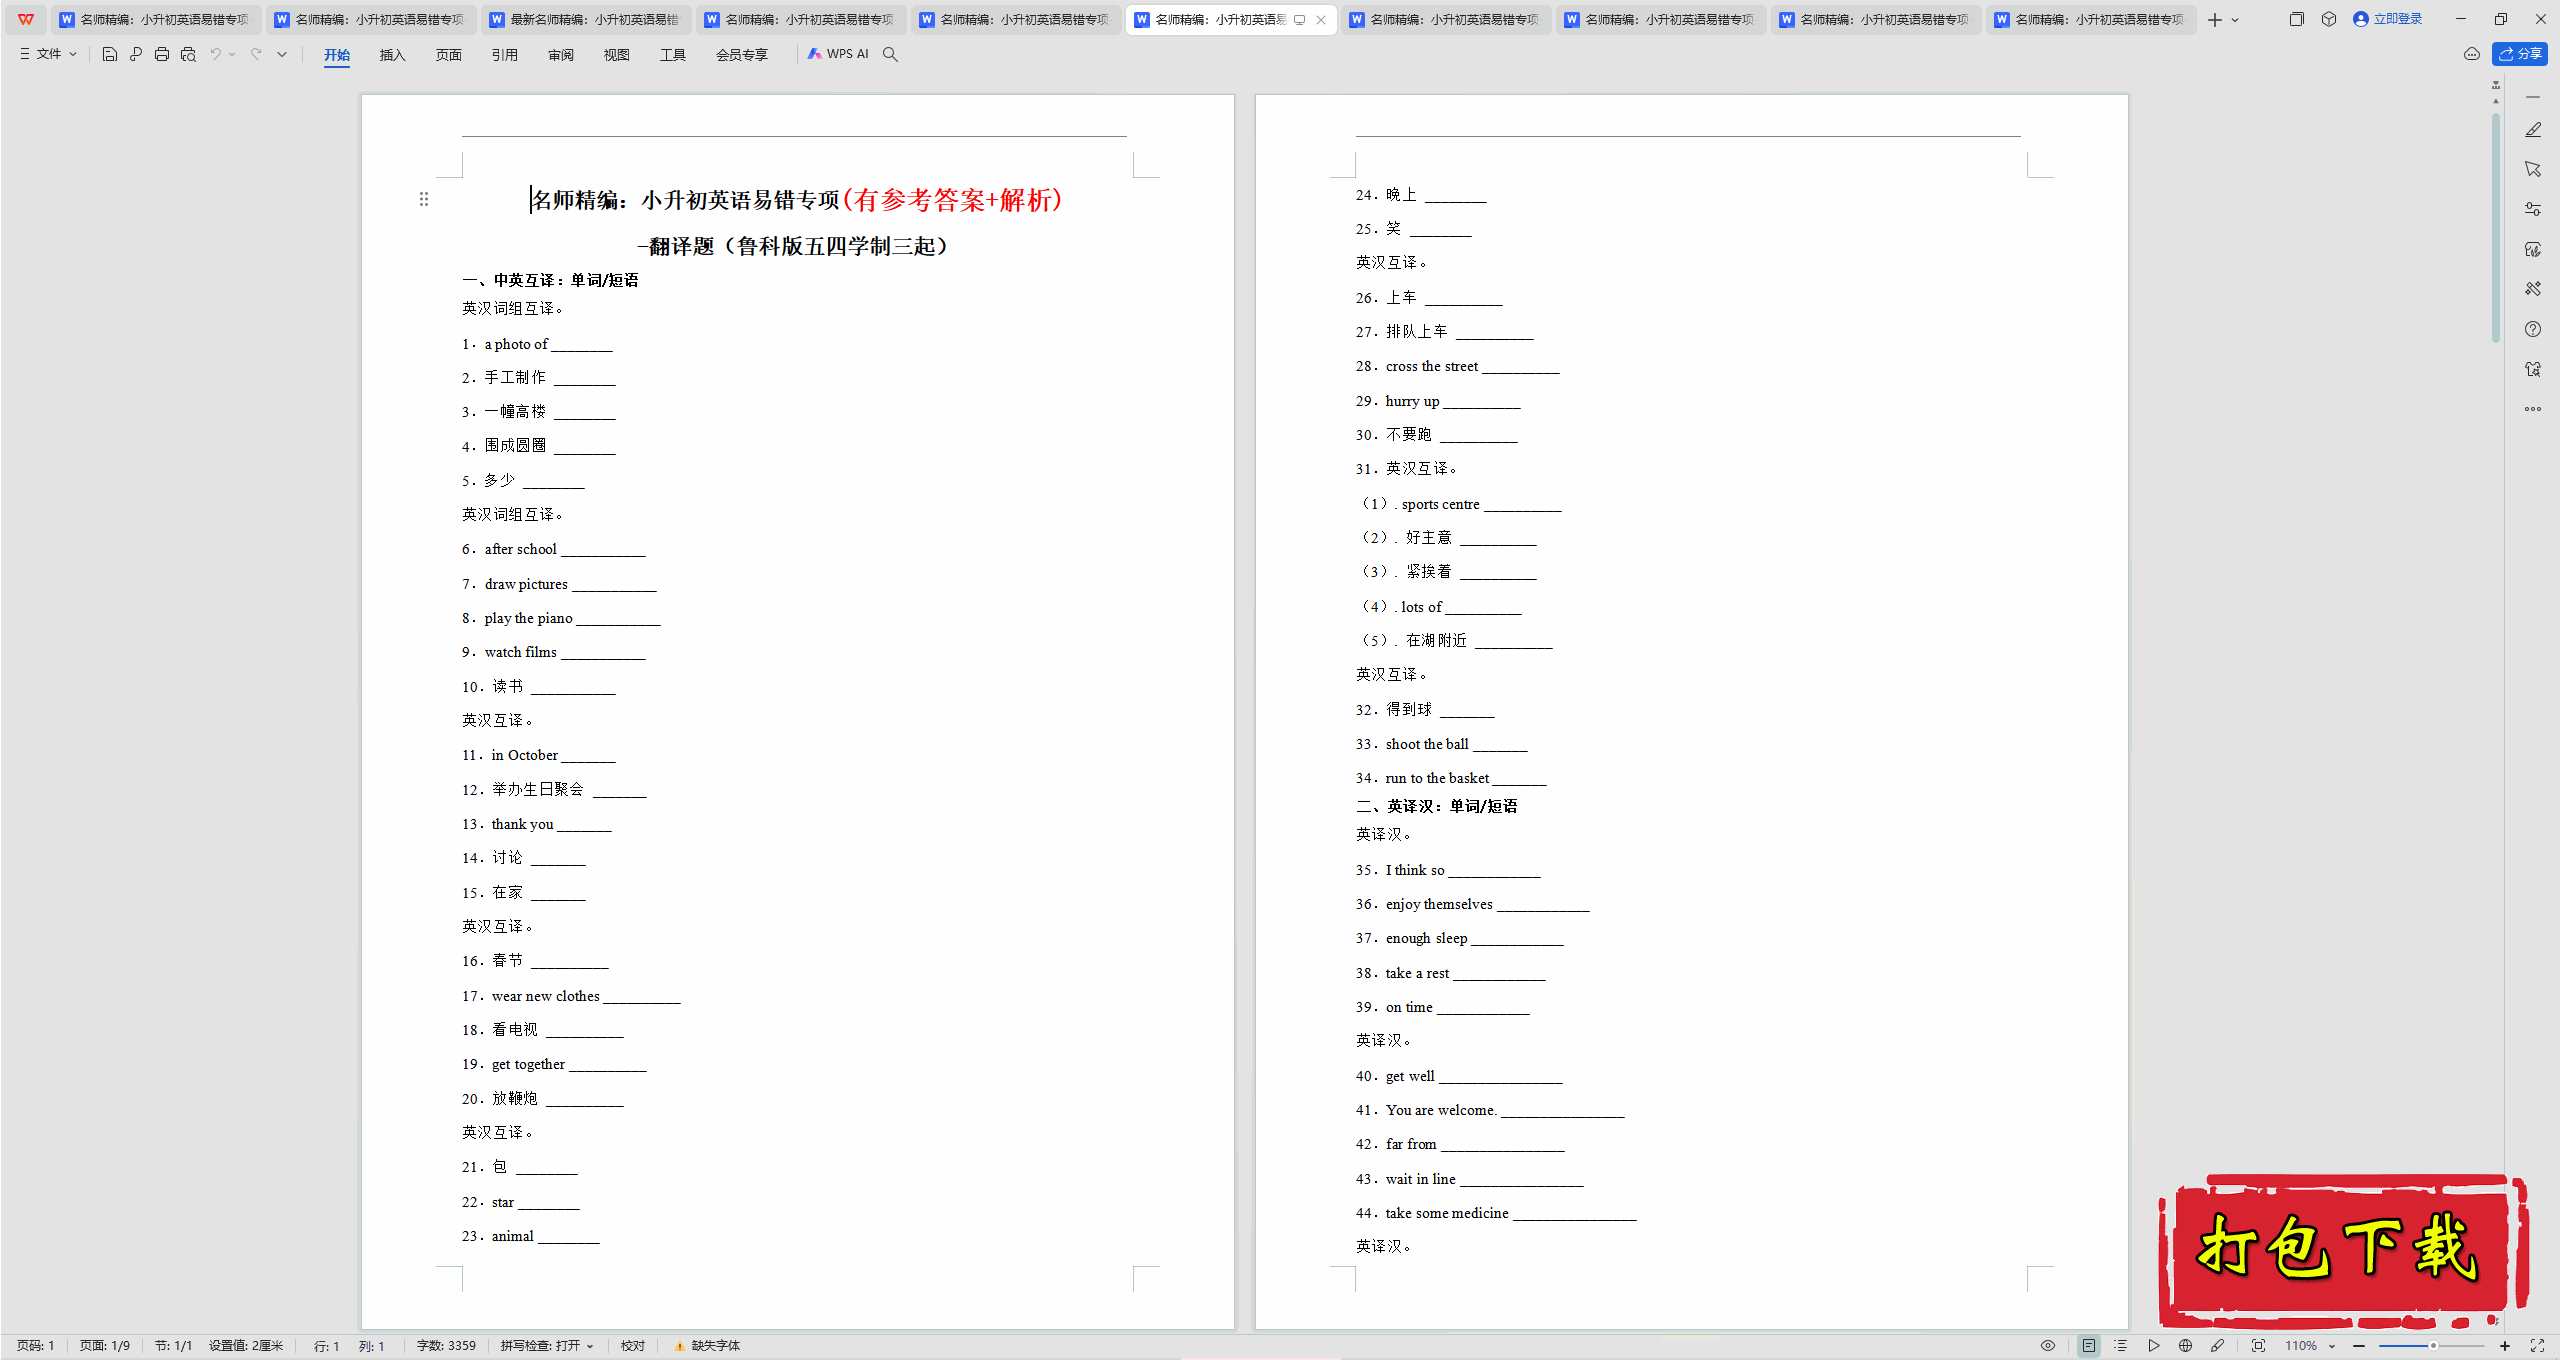Click fit-page icon in status bar
This screenshot has height=1360, width=2560.
tap(2259, 1346)
